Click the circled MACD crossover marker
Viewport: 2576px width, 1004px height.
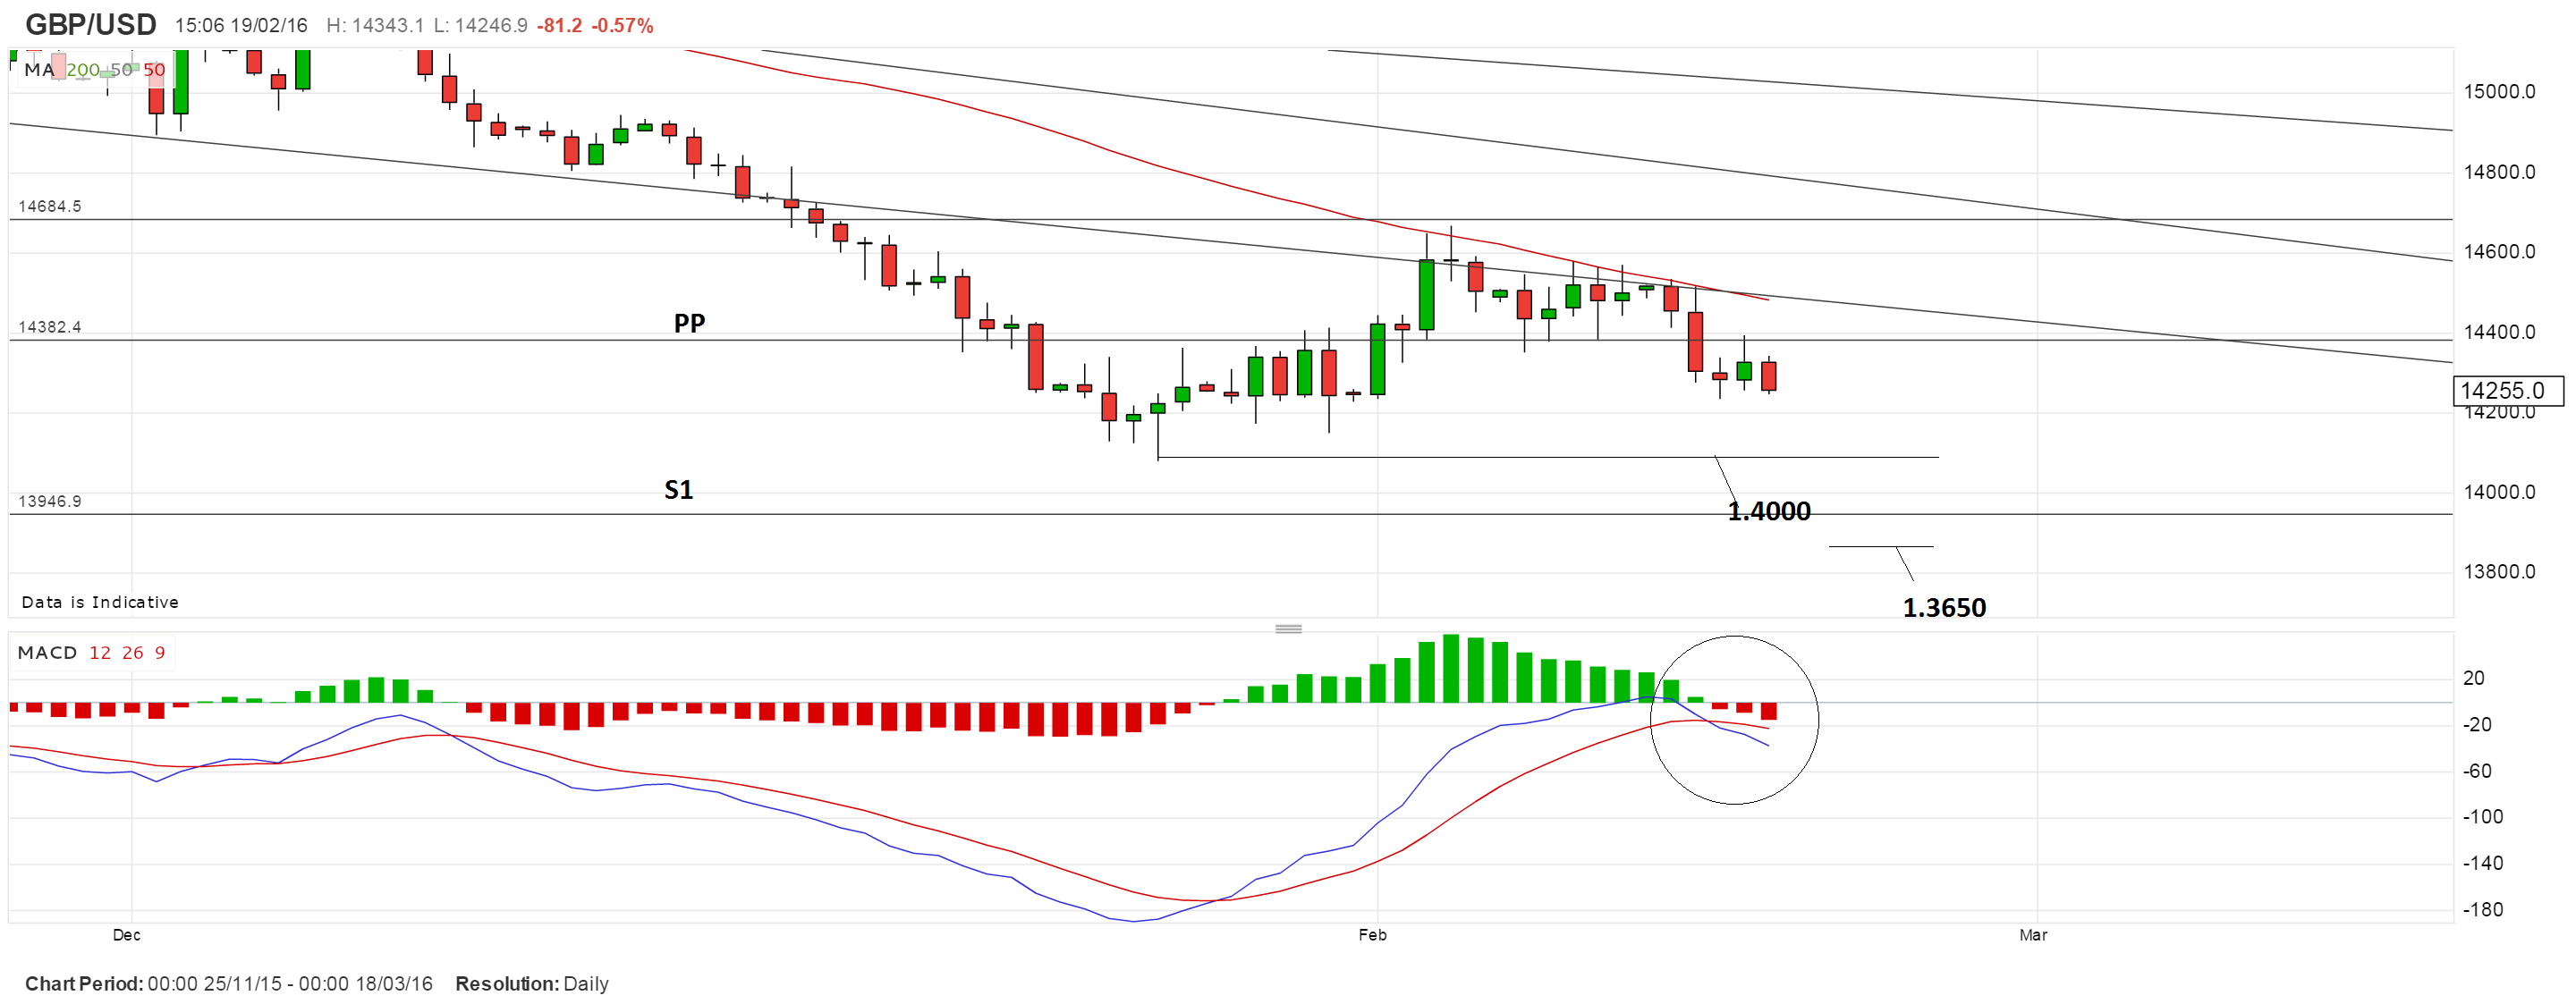pyautogui.click(x=1733, y=720)
